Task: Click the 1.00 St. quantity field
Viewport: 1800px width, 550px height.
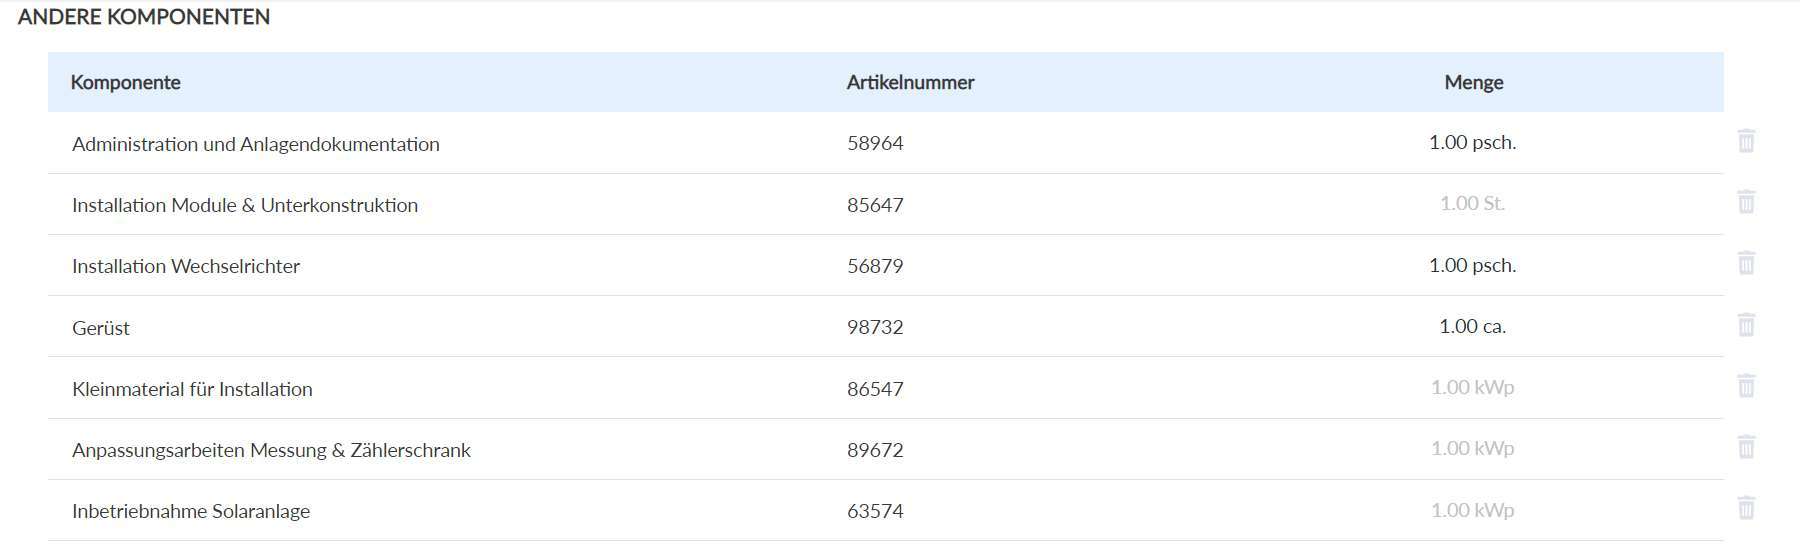Action: 1472,204
